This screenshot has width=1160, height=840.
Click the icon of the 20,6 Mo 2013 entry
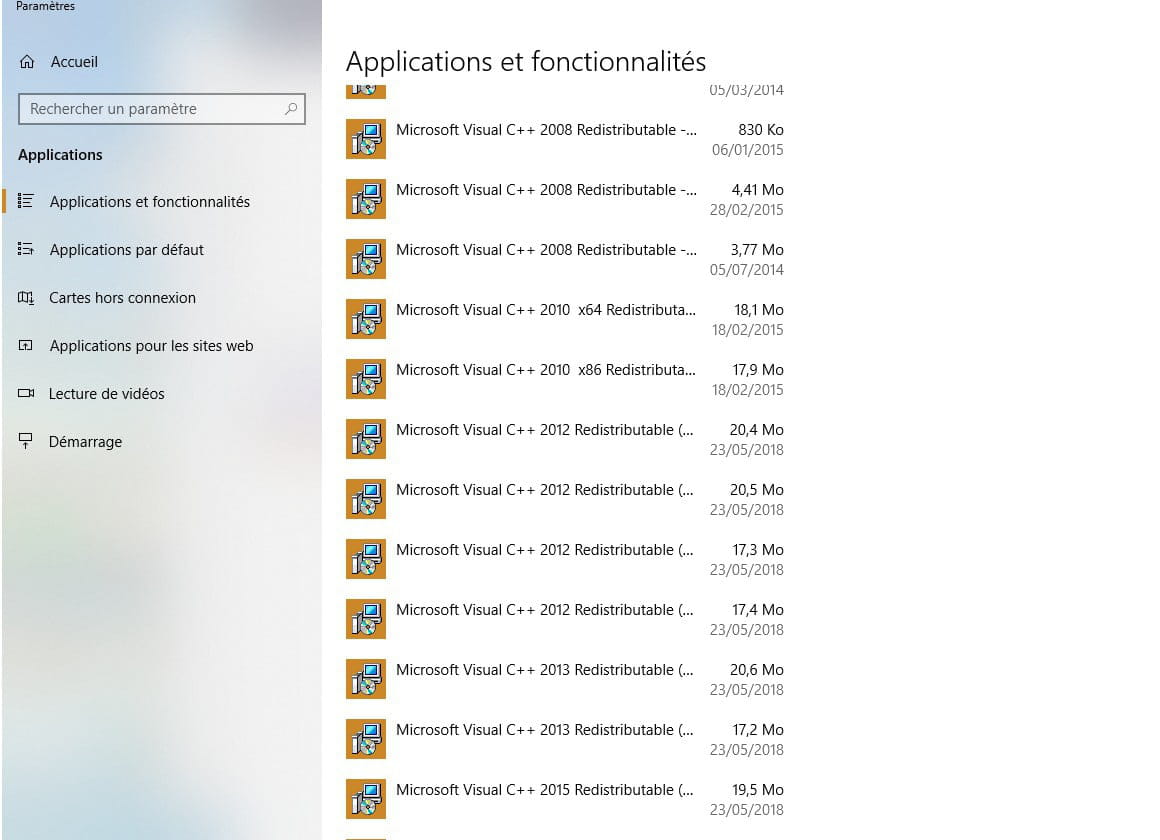pyautogui.click(x=365, y=679)
